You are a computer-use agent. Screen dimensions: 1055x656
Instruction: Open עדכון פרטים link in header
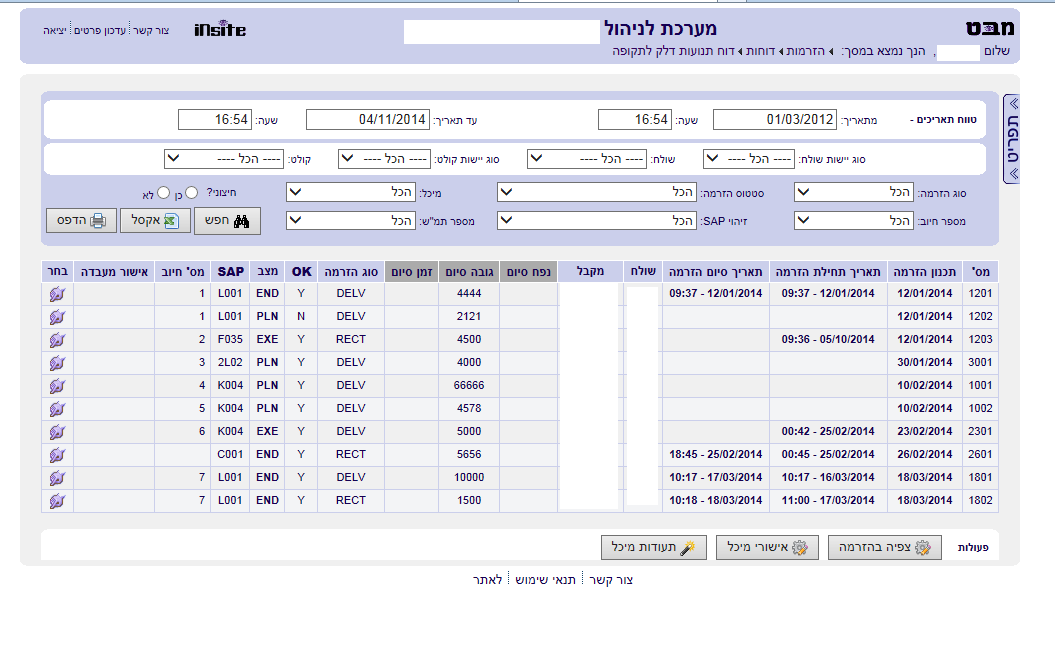pos(100,31)
